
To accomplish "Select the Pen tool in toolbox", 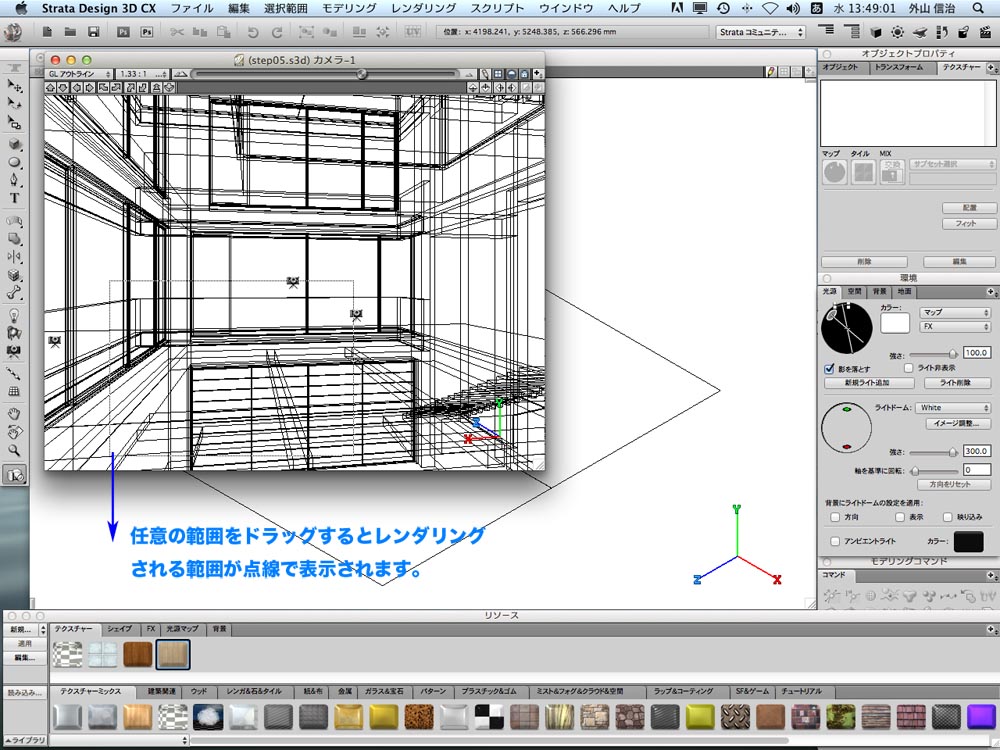I will 14,180.
